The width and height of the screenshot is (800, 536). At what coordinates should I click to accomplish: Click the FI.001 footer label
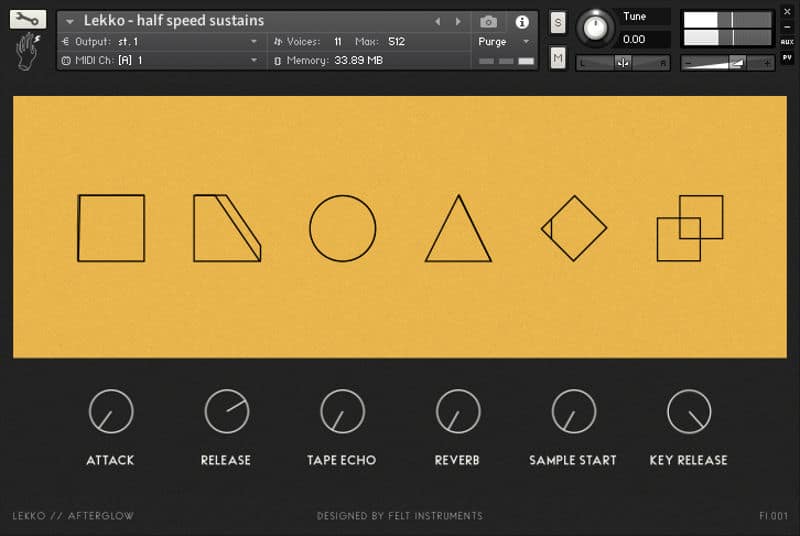[773, 516]
